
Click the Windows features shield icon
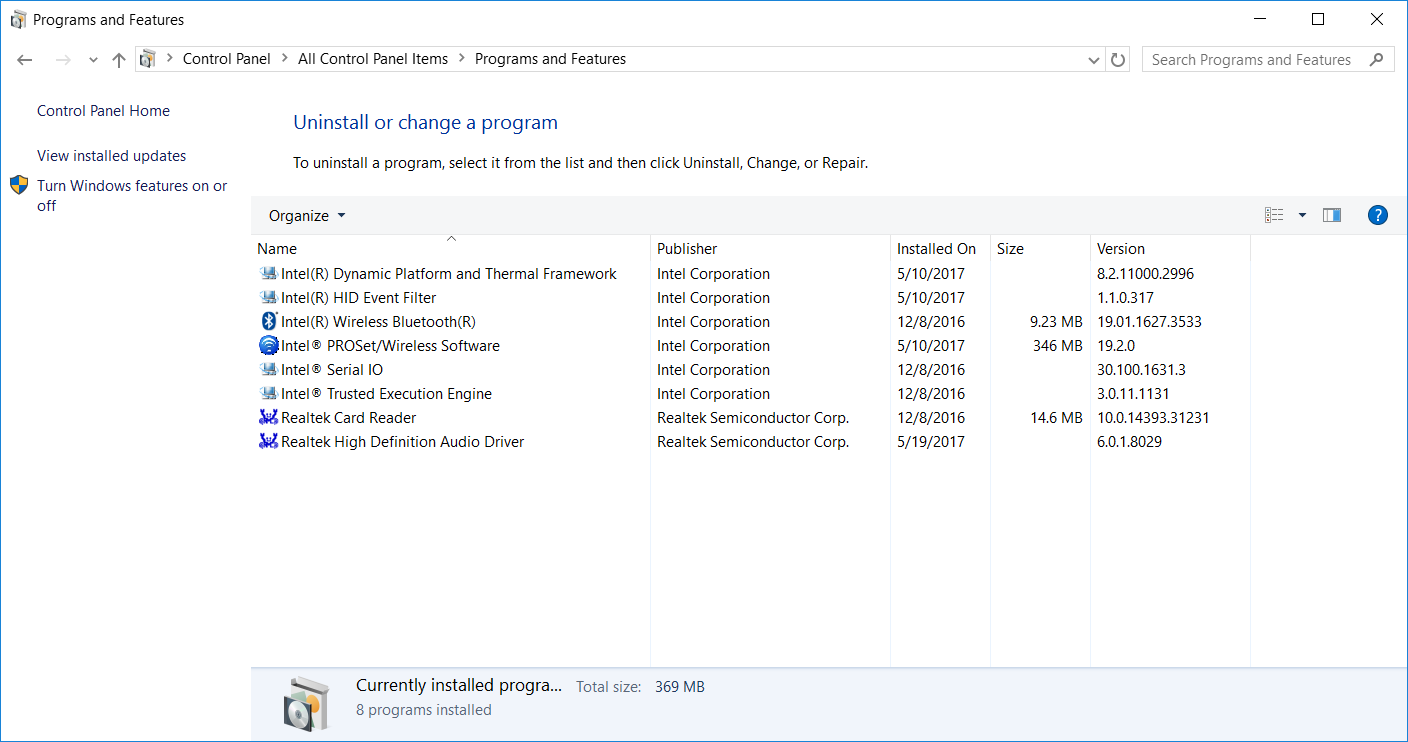point(19,185)
